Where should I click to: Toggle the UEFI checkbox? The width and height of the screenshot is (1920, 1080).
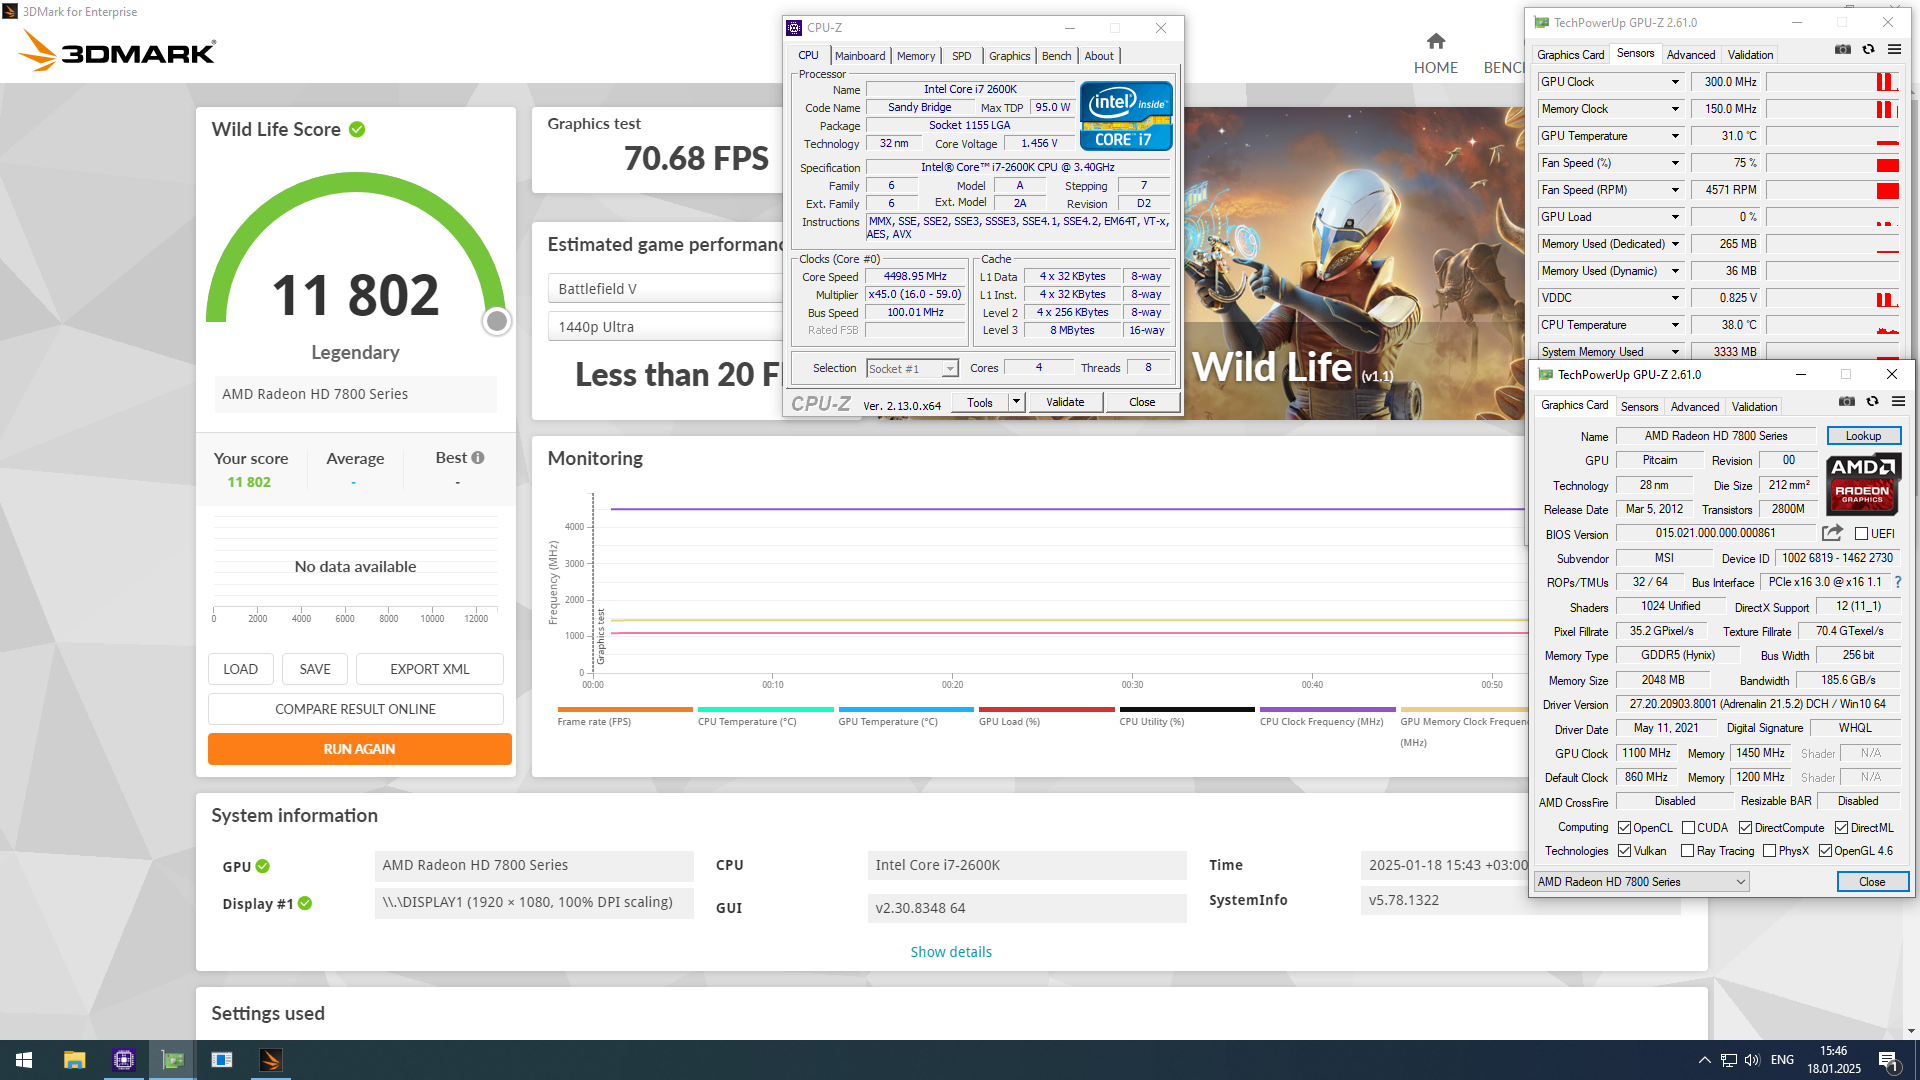pyautogui.click(x=1861, y=534)
